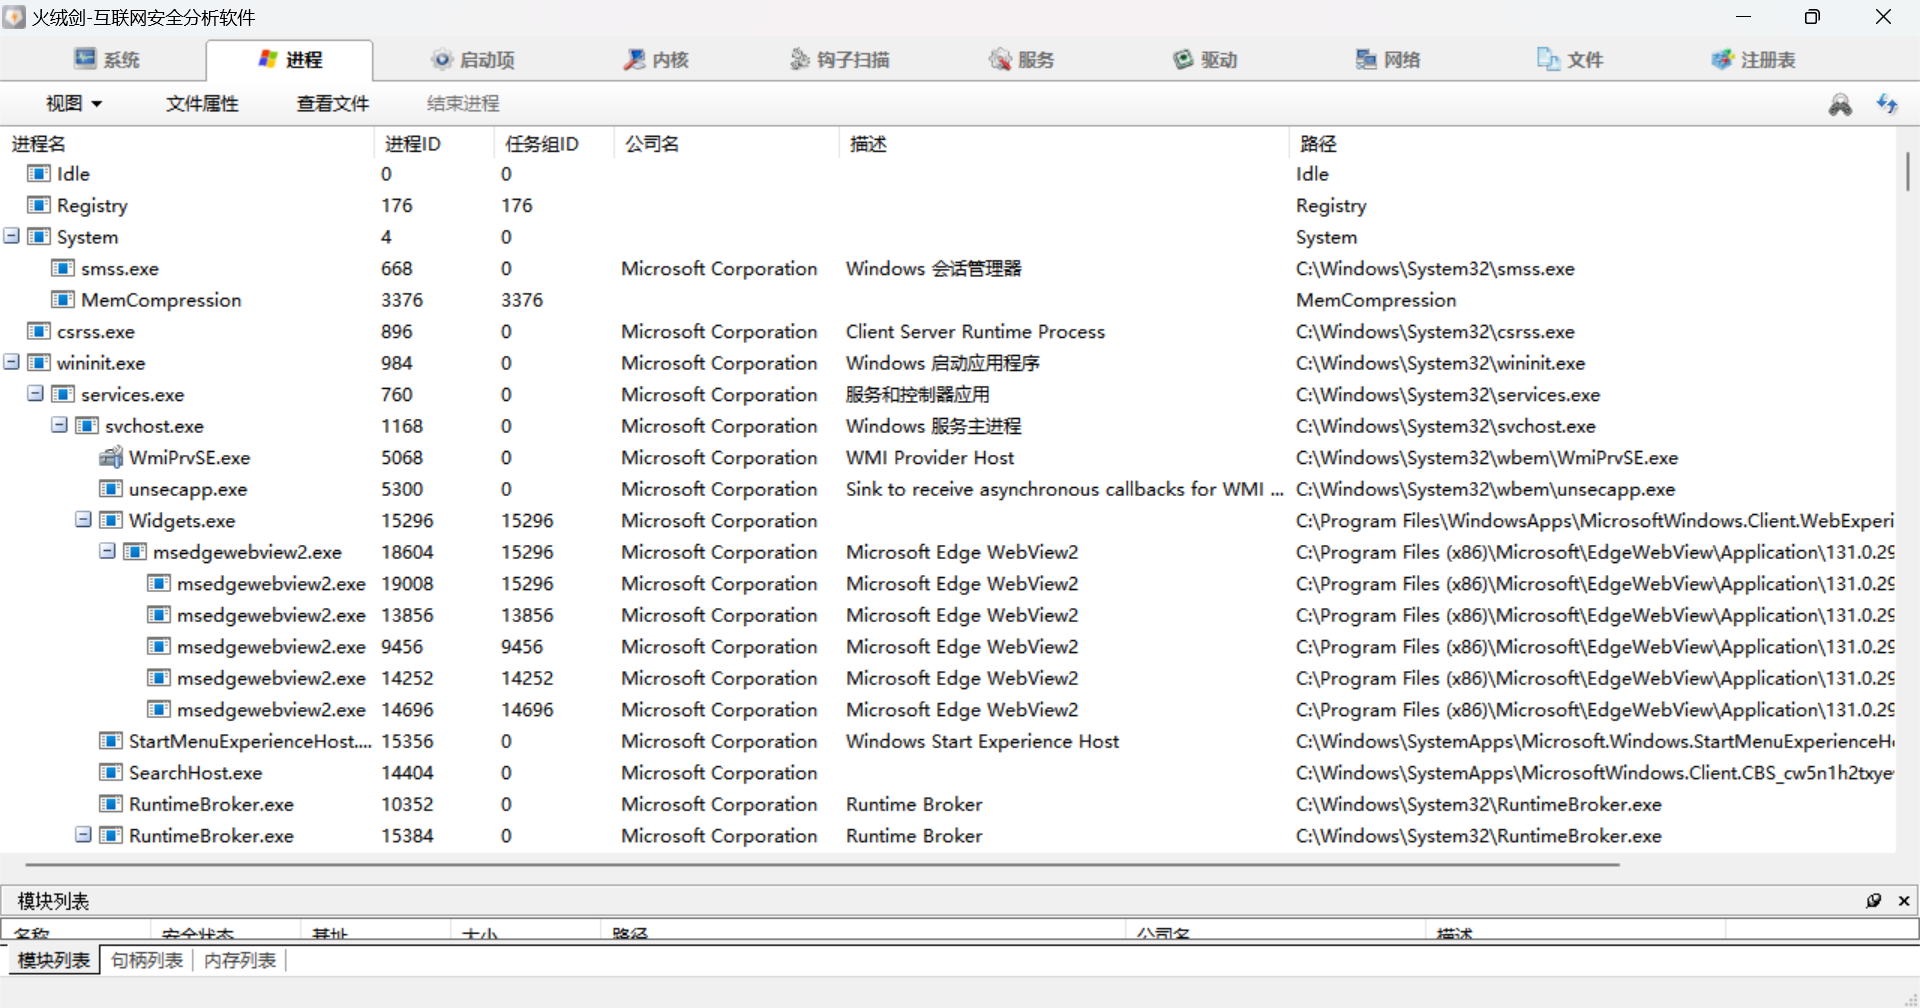Click the smss.exe path cell
This screenshot has width=1920, height=1008.
pos(1435,268)
